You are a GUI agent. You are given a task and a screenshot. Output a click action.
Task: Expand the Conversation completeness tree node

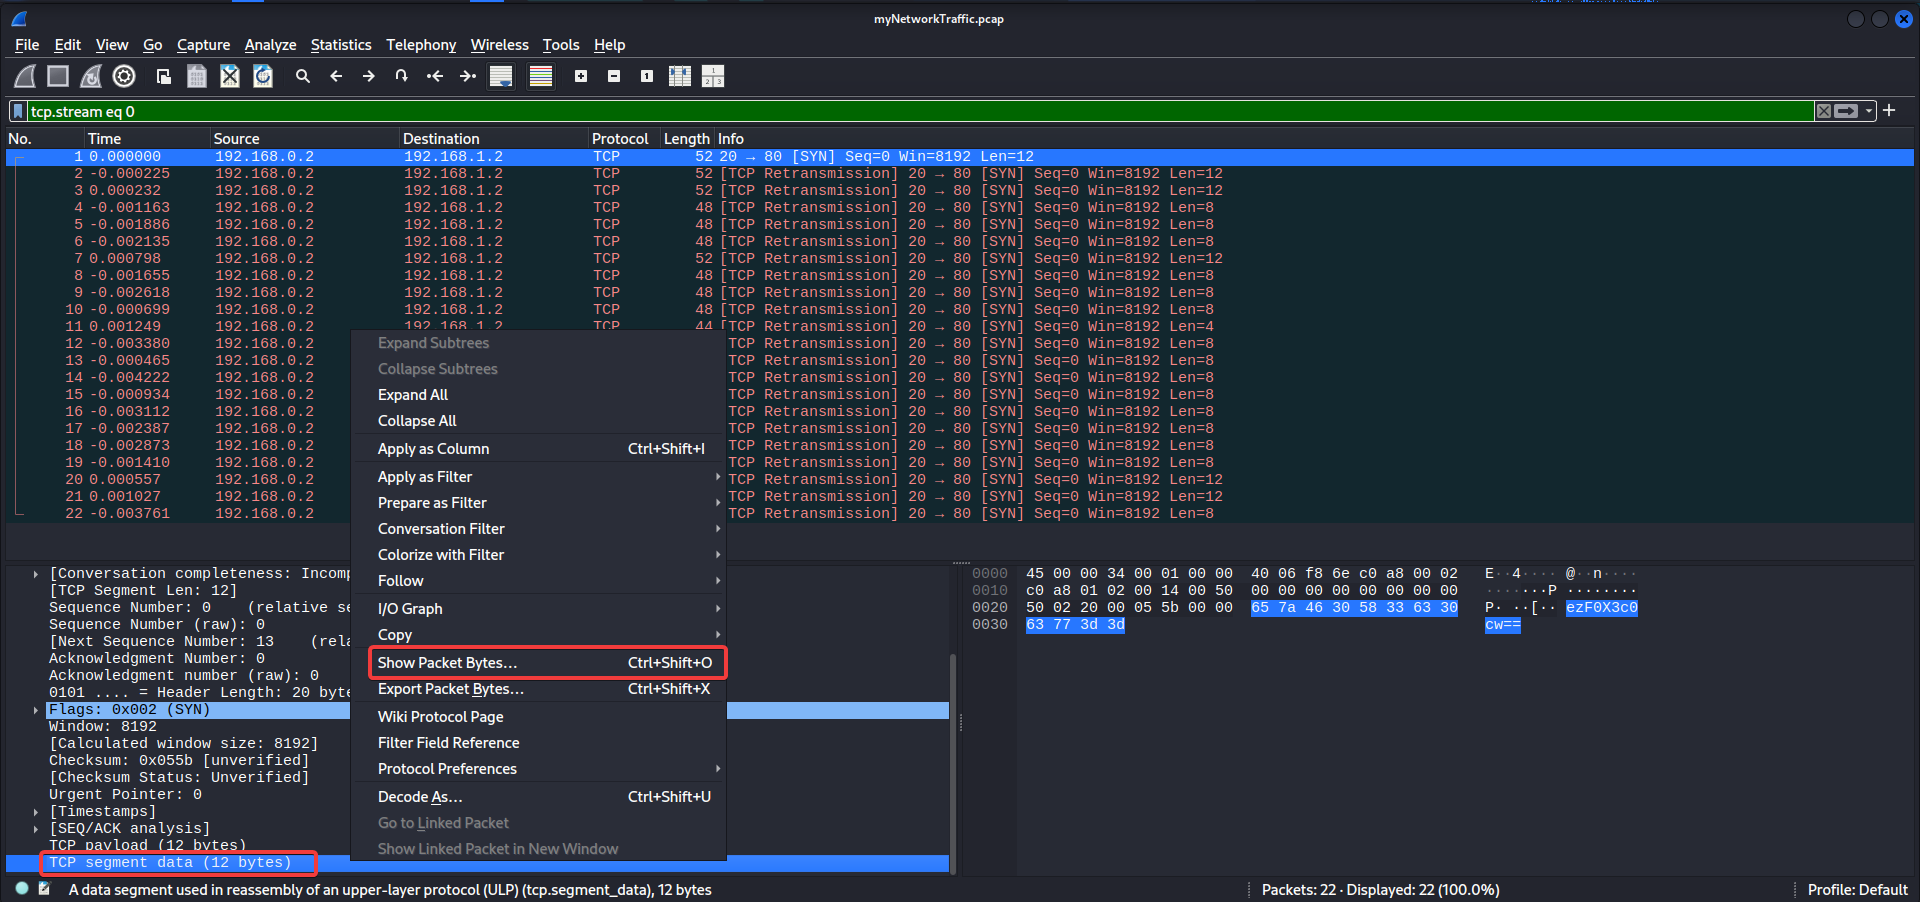click(x=36, y=574)
